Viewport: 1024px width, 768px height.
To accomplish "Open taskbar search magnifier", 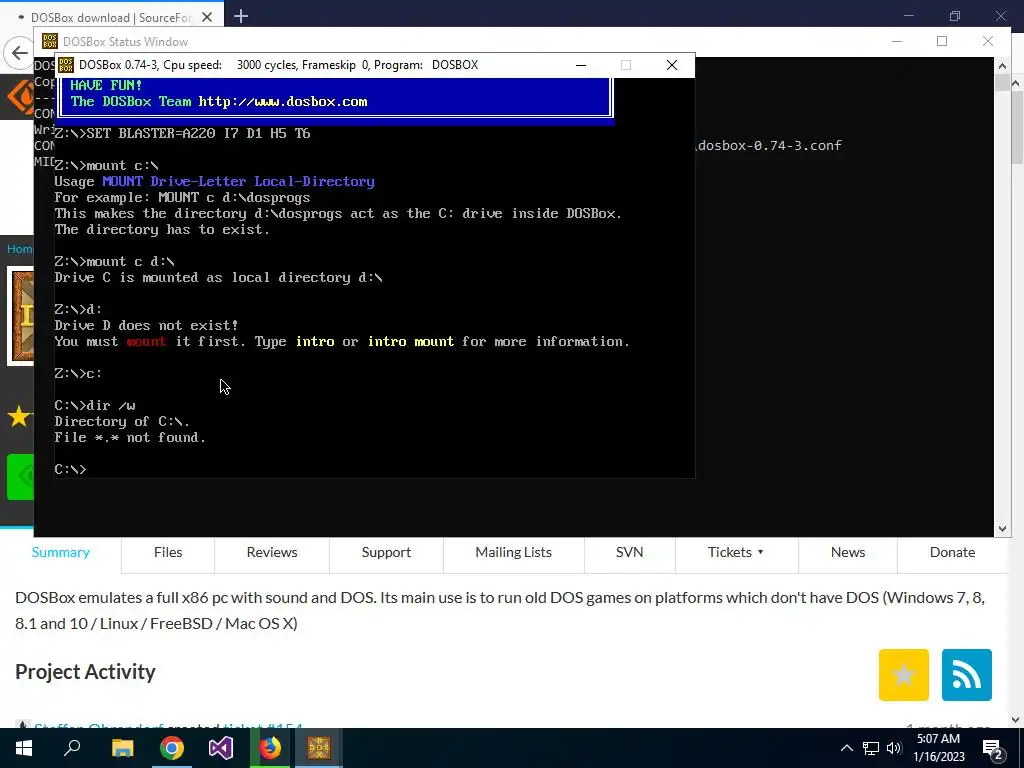I will pyautogui.click(x=72, y=748).
